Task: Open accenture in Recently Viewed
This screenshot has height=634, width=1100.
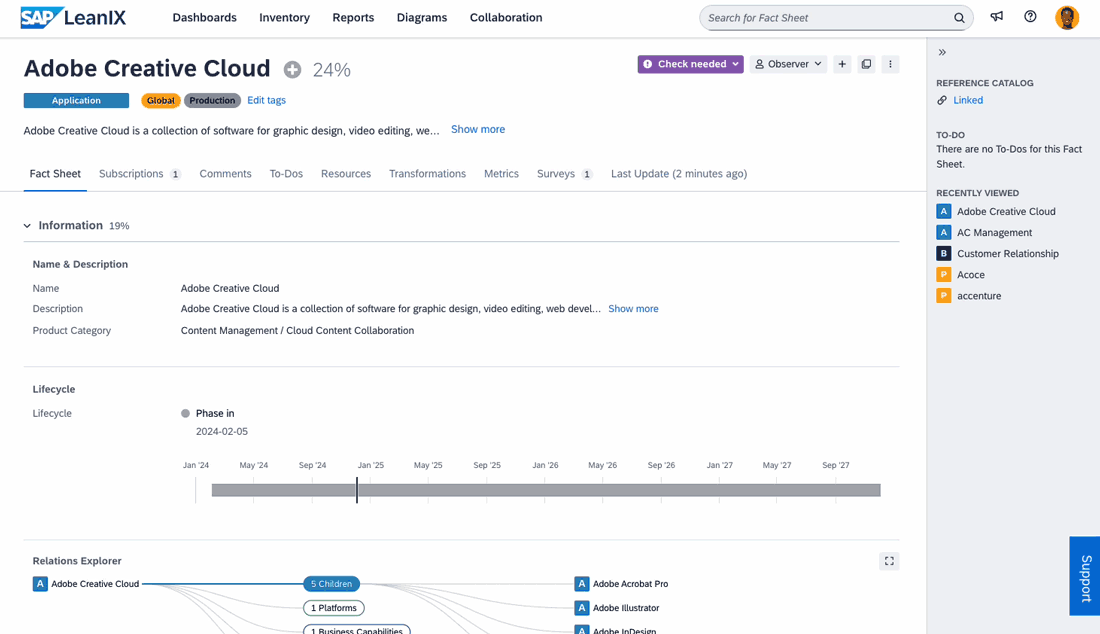Action: [x=979, y=295]
